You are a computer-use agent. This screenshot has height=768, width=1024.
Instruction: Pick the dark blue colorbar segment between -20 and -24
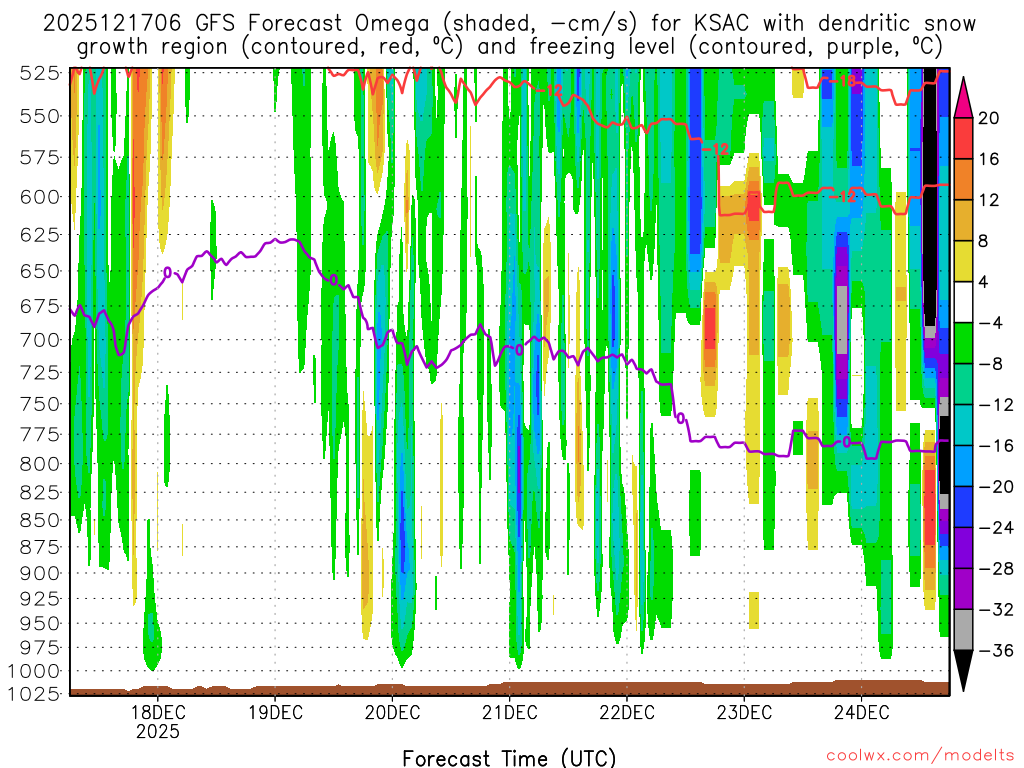(x=963, y=507)
